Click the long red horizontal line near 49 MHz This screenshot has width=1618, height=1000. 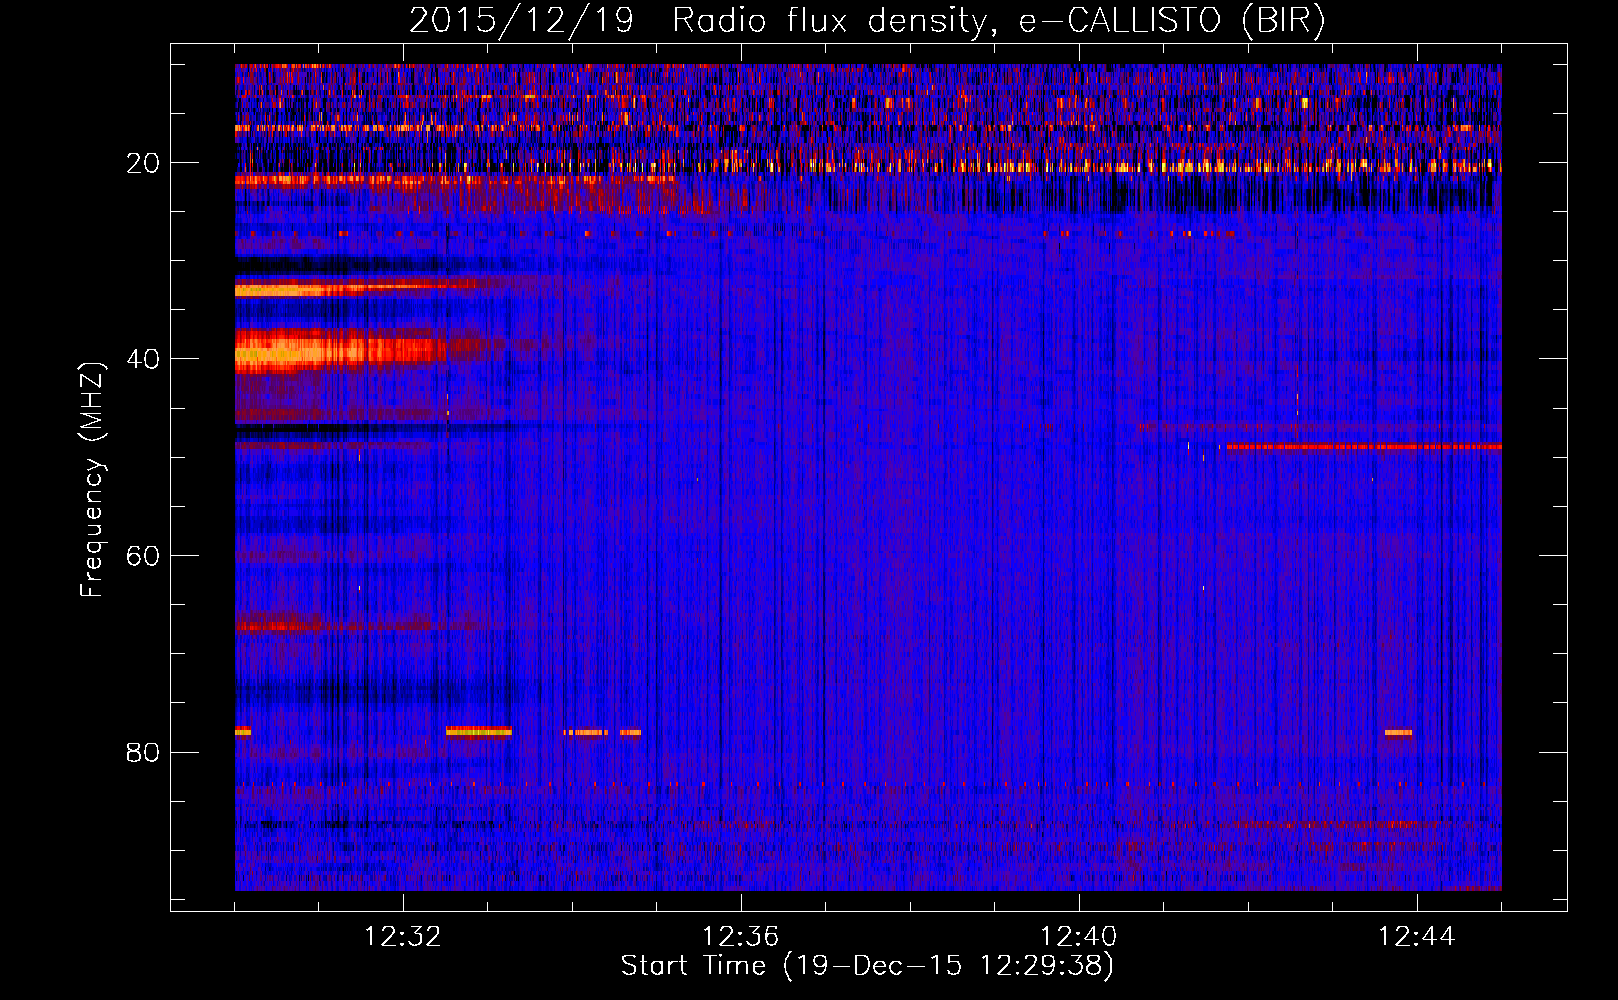[1364, 447]
